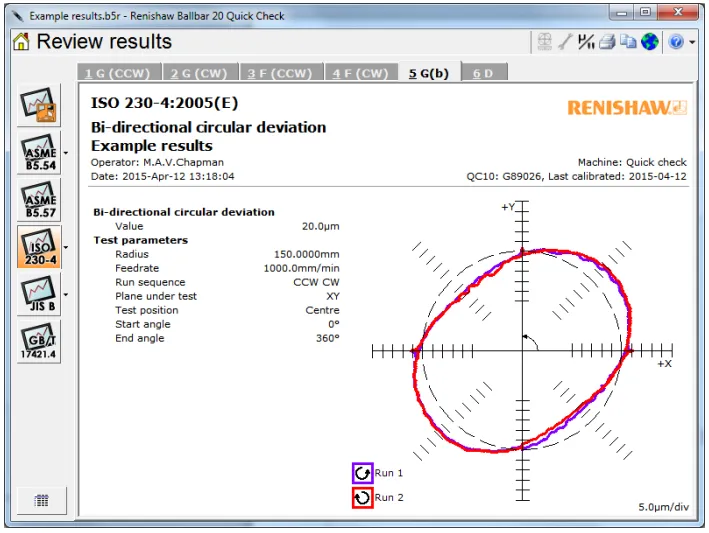Click the +Y axis label
Screen dimensions: 709x533
(x=508, y=207)
